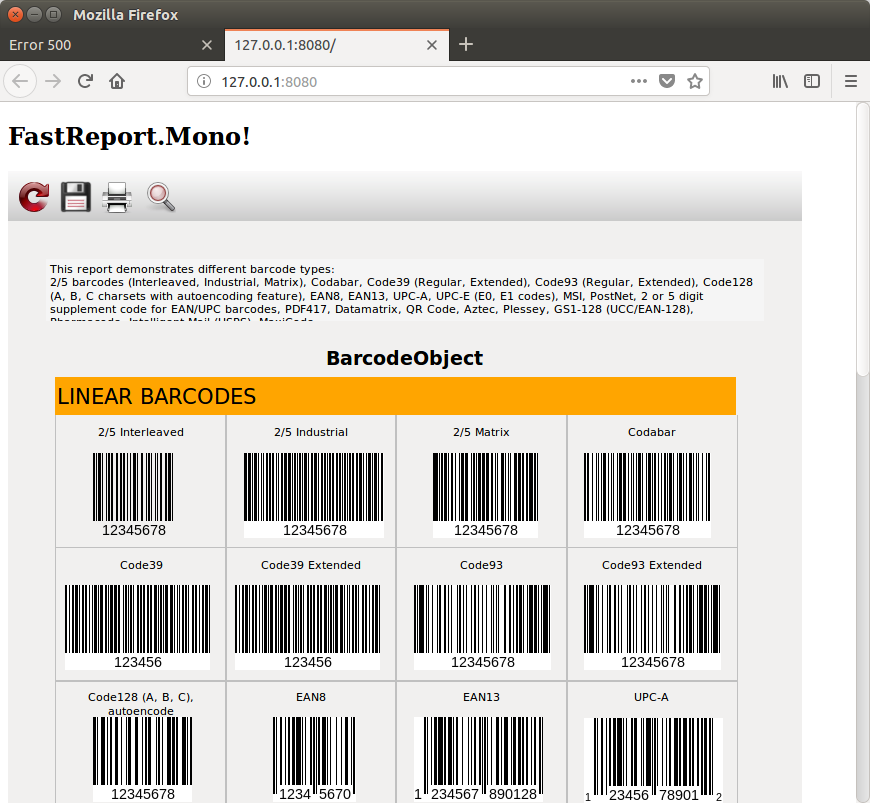Reload the page with browser reload icon

(85, 82)
